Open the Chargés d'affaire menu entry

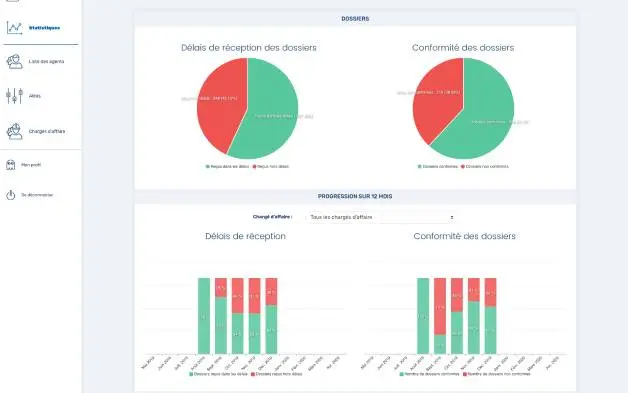[46, 131]
